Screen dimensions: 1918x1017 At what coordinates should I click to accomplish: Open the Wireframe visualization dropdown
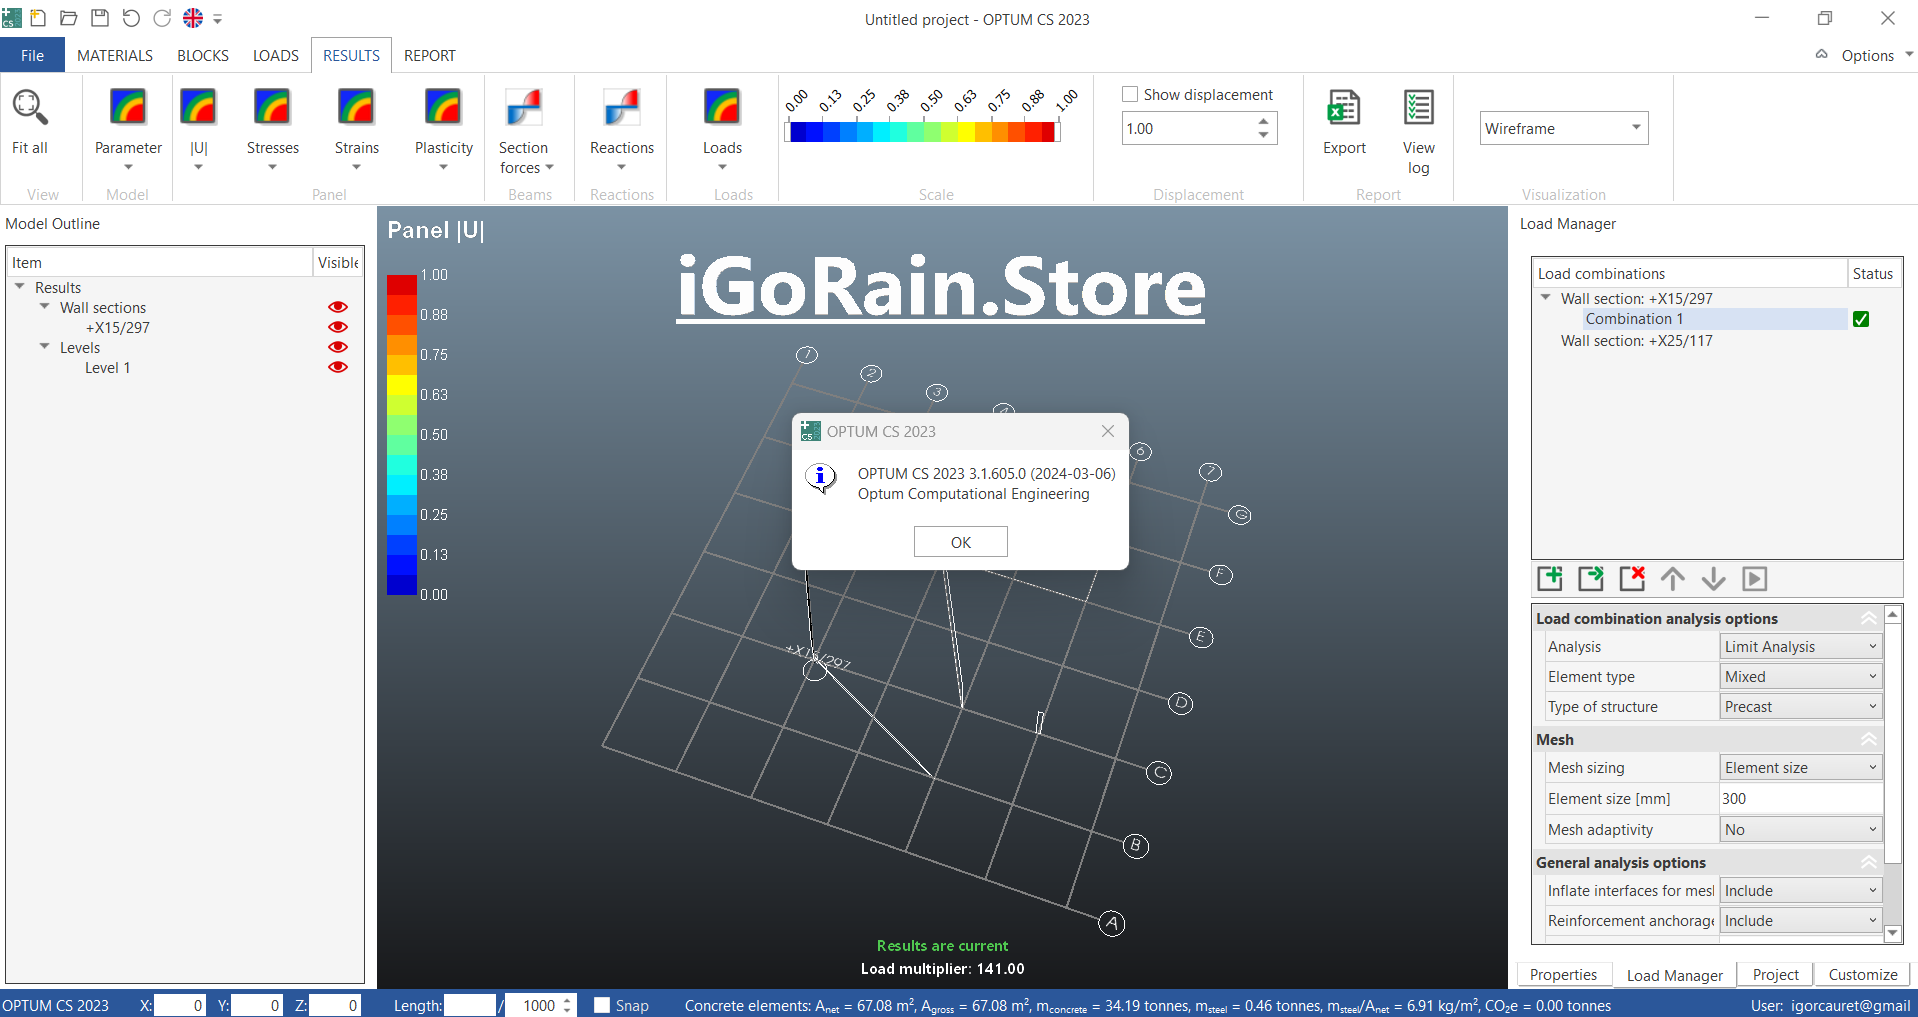pyautogui.click(x=1564, y=128)
